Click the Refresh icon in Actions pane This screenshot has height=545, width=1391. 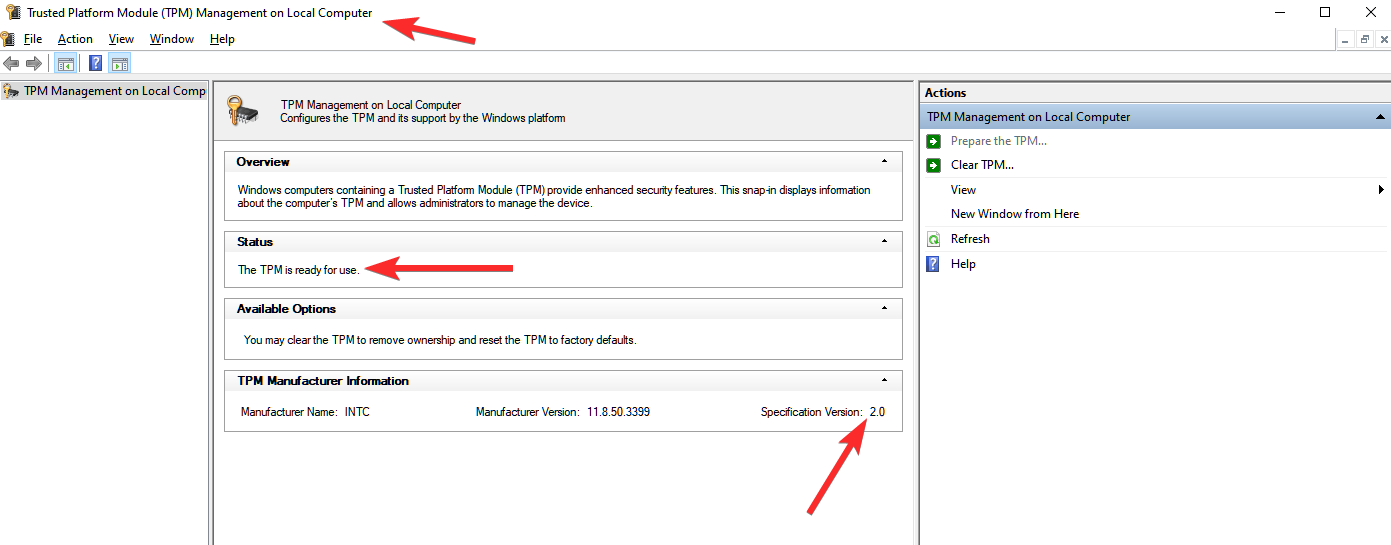pyautogui.click(x=934, y=239)
